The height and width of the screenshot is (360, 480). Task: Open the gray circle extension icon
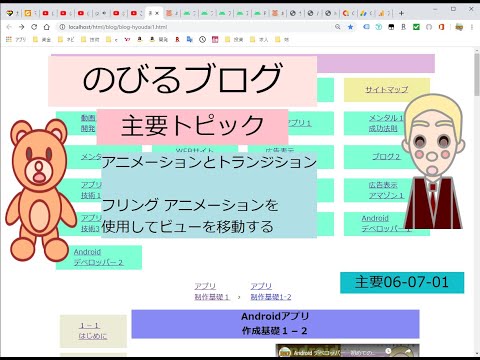click(x=429, y=27)
